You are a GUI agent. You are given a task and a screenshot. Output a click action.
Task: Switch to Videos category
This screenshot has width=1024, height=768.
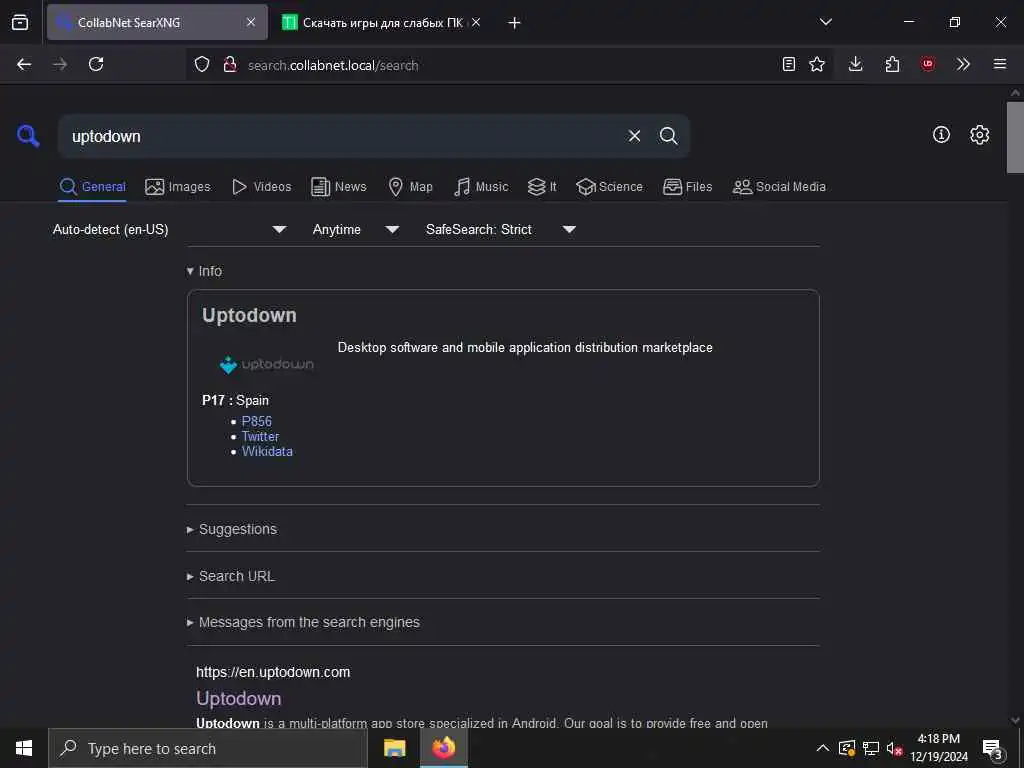pyautogui.click(x=261, y=187)
